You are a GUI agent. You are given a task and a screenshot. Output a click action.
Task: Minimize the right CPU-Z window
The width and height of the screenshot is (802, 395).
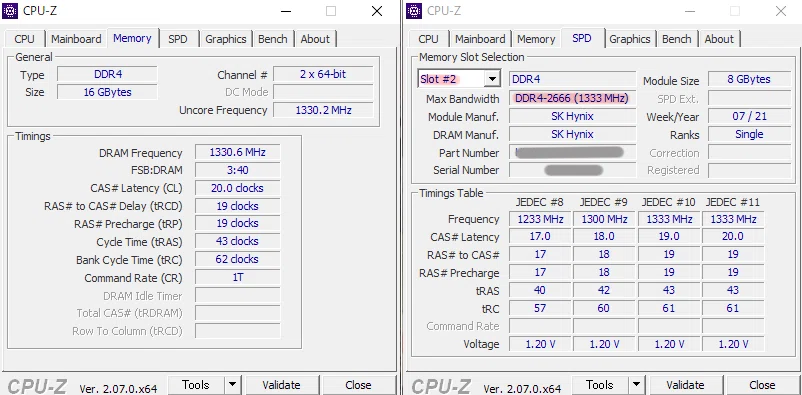689,11
